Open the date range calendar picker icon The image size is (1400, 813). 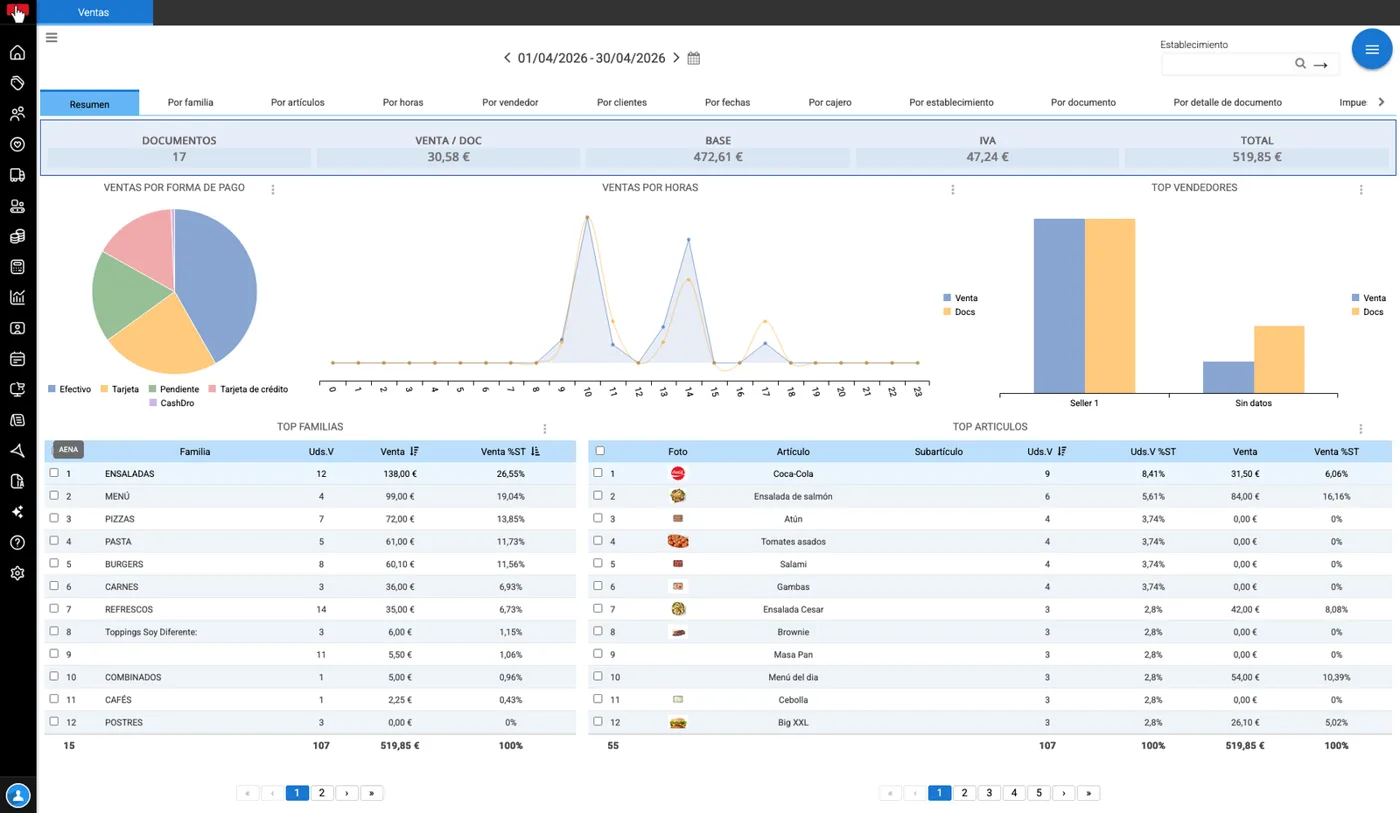tap(694, 58)
